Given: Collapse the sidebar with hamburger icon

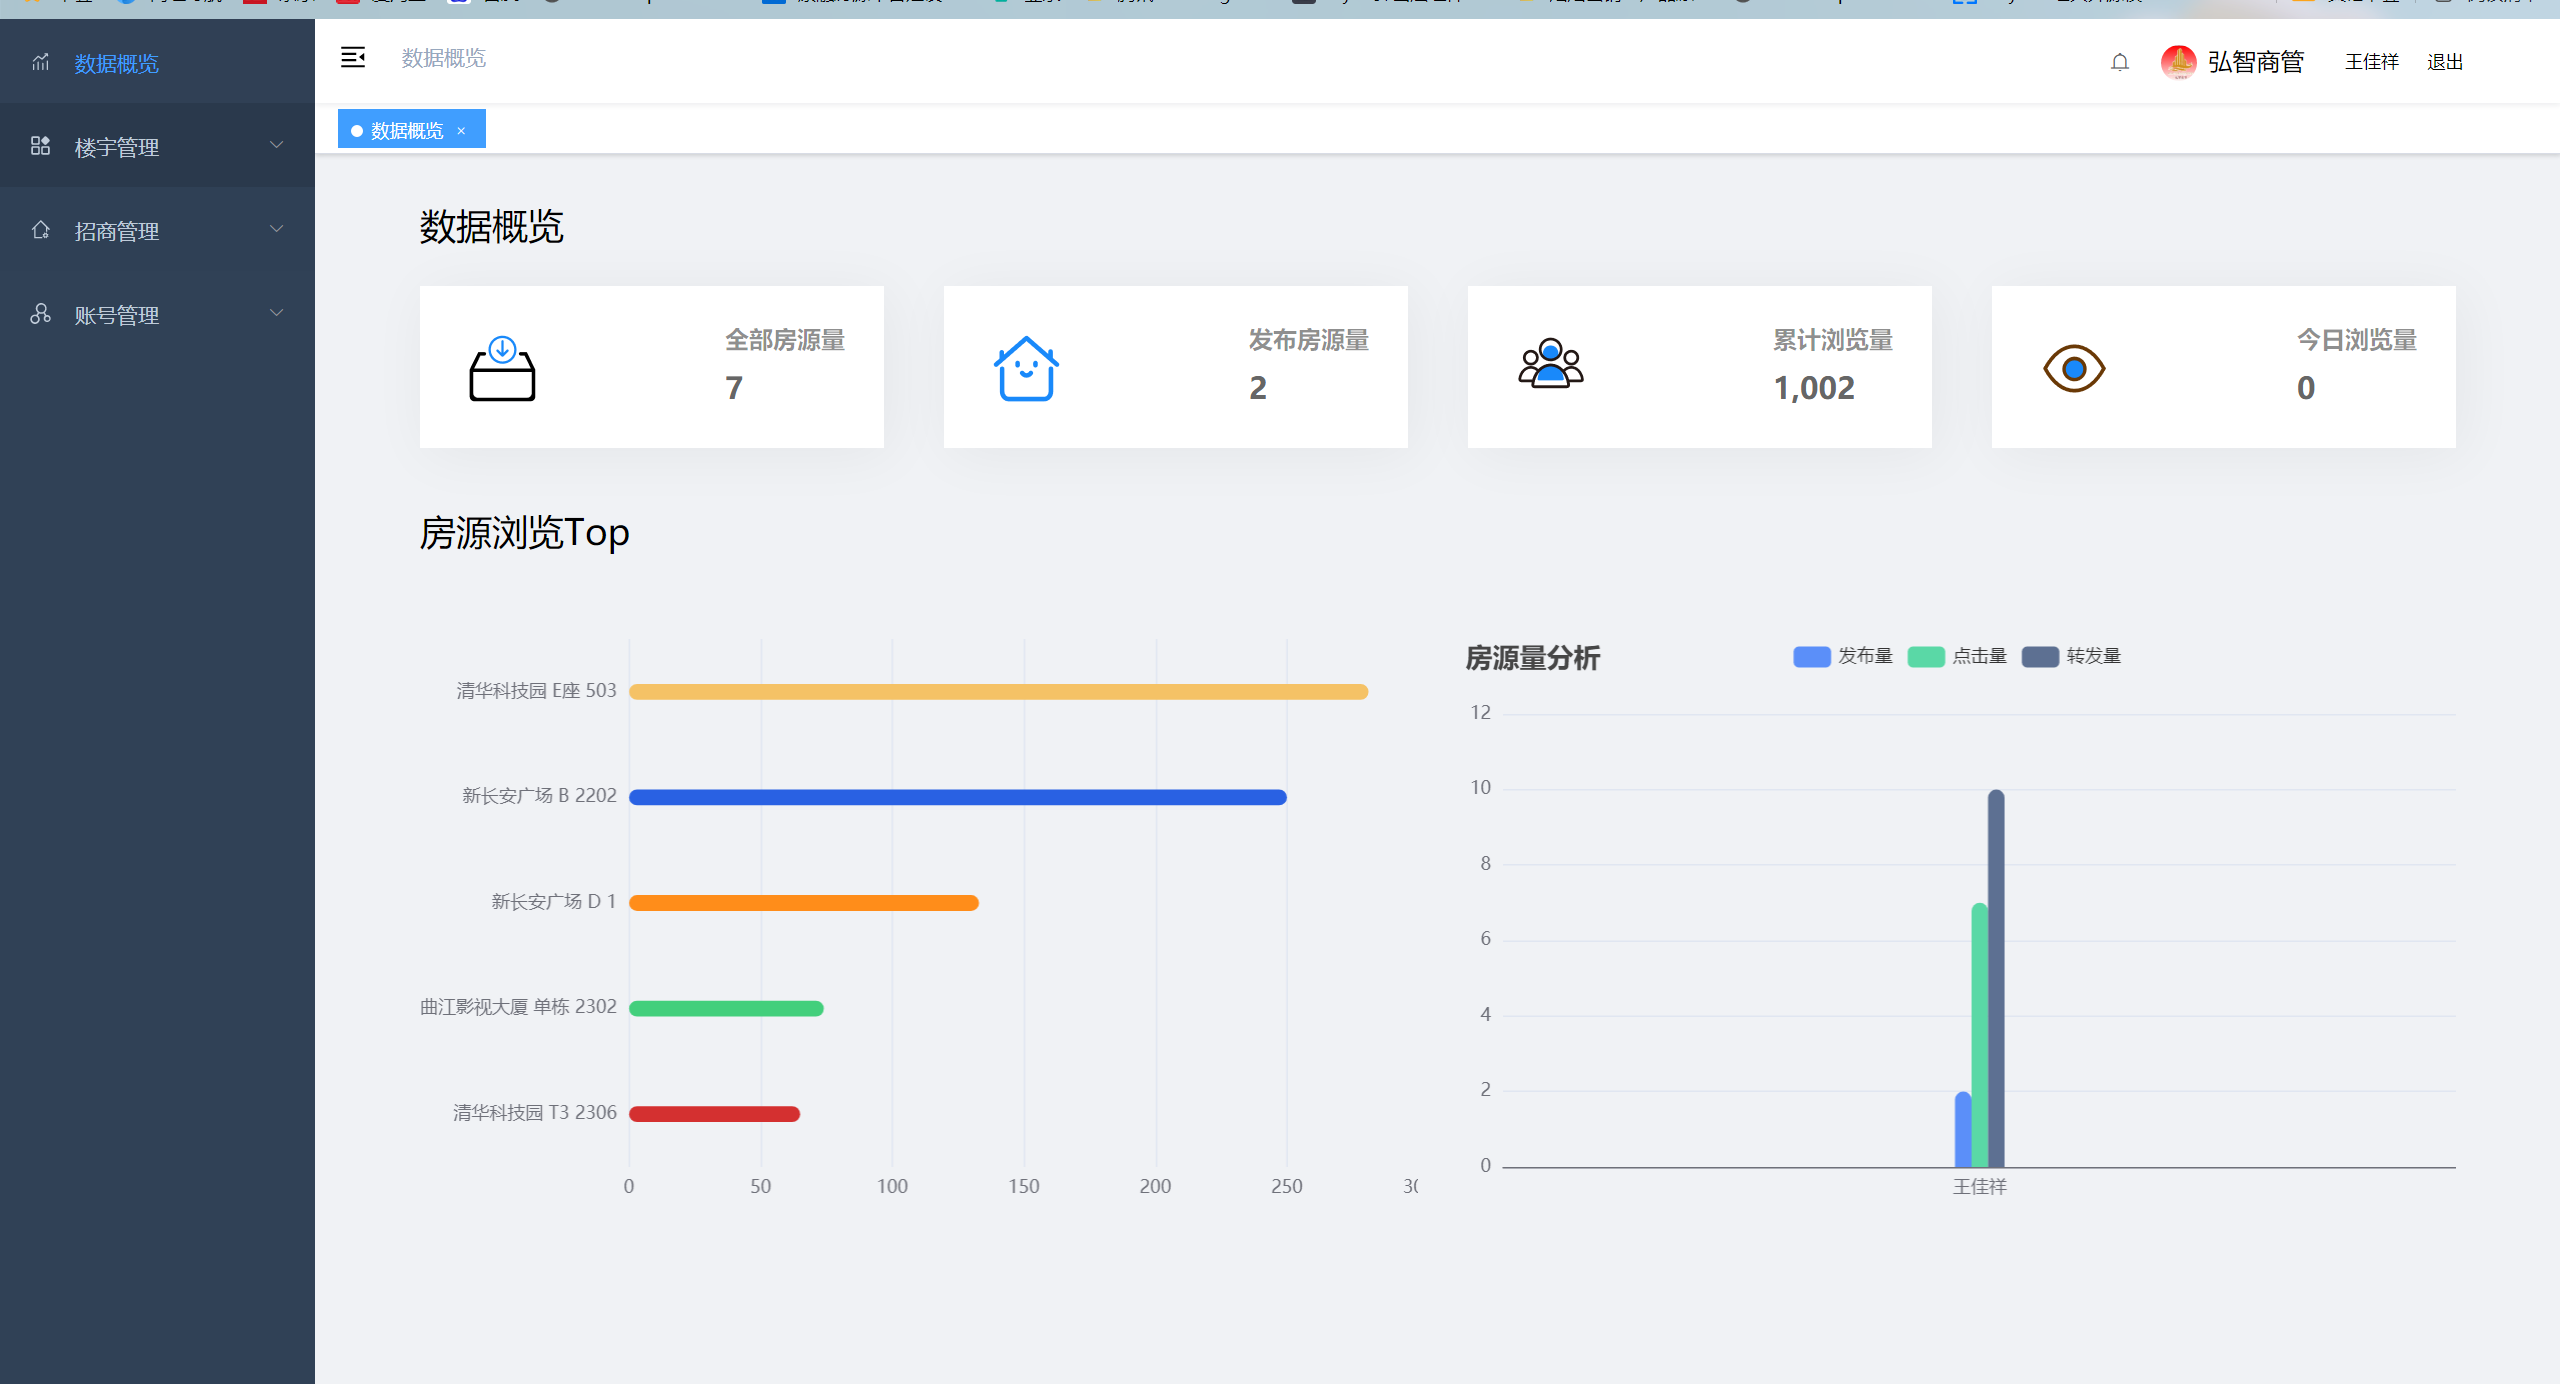Looking at the screenshot, I should click(x=353, y=58).
